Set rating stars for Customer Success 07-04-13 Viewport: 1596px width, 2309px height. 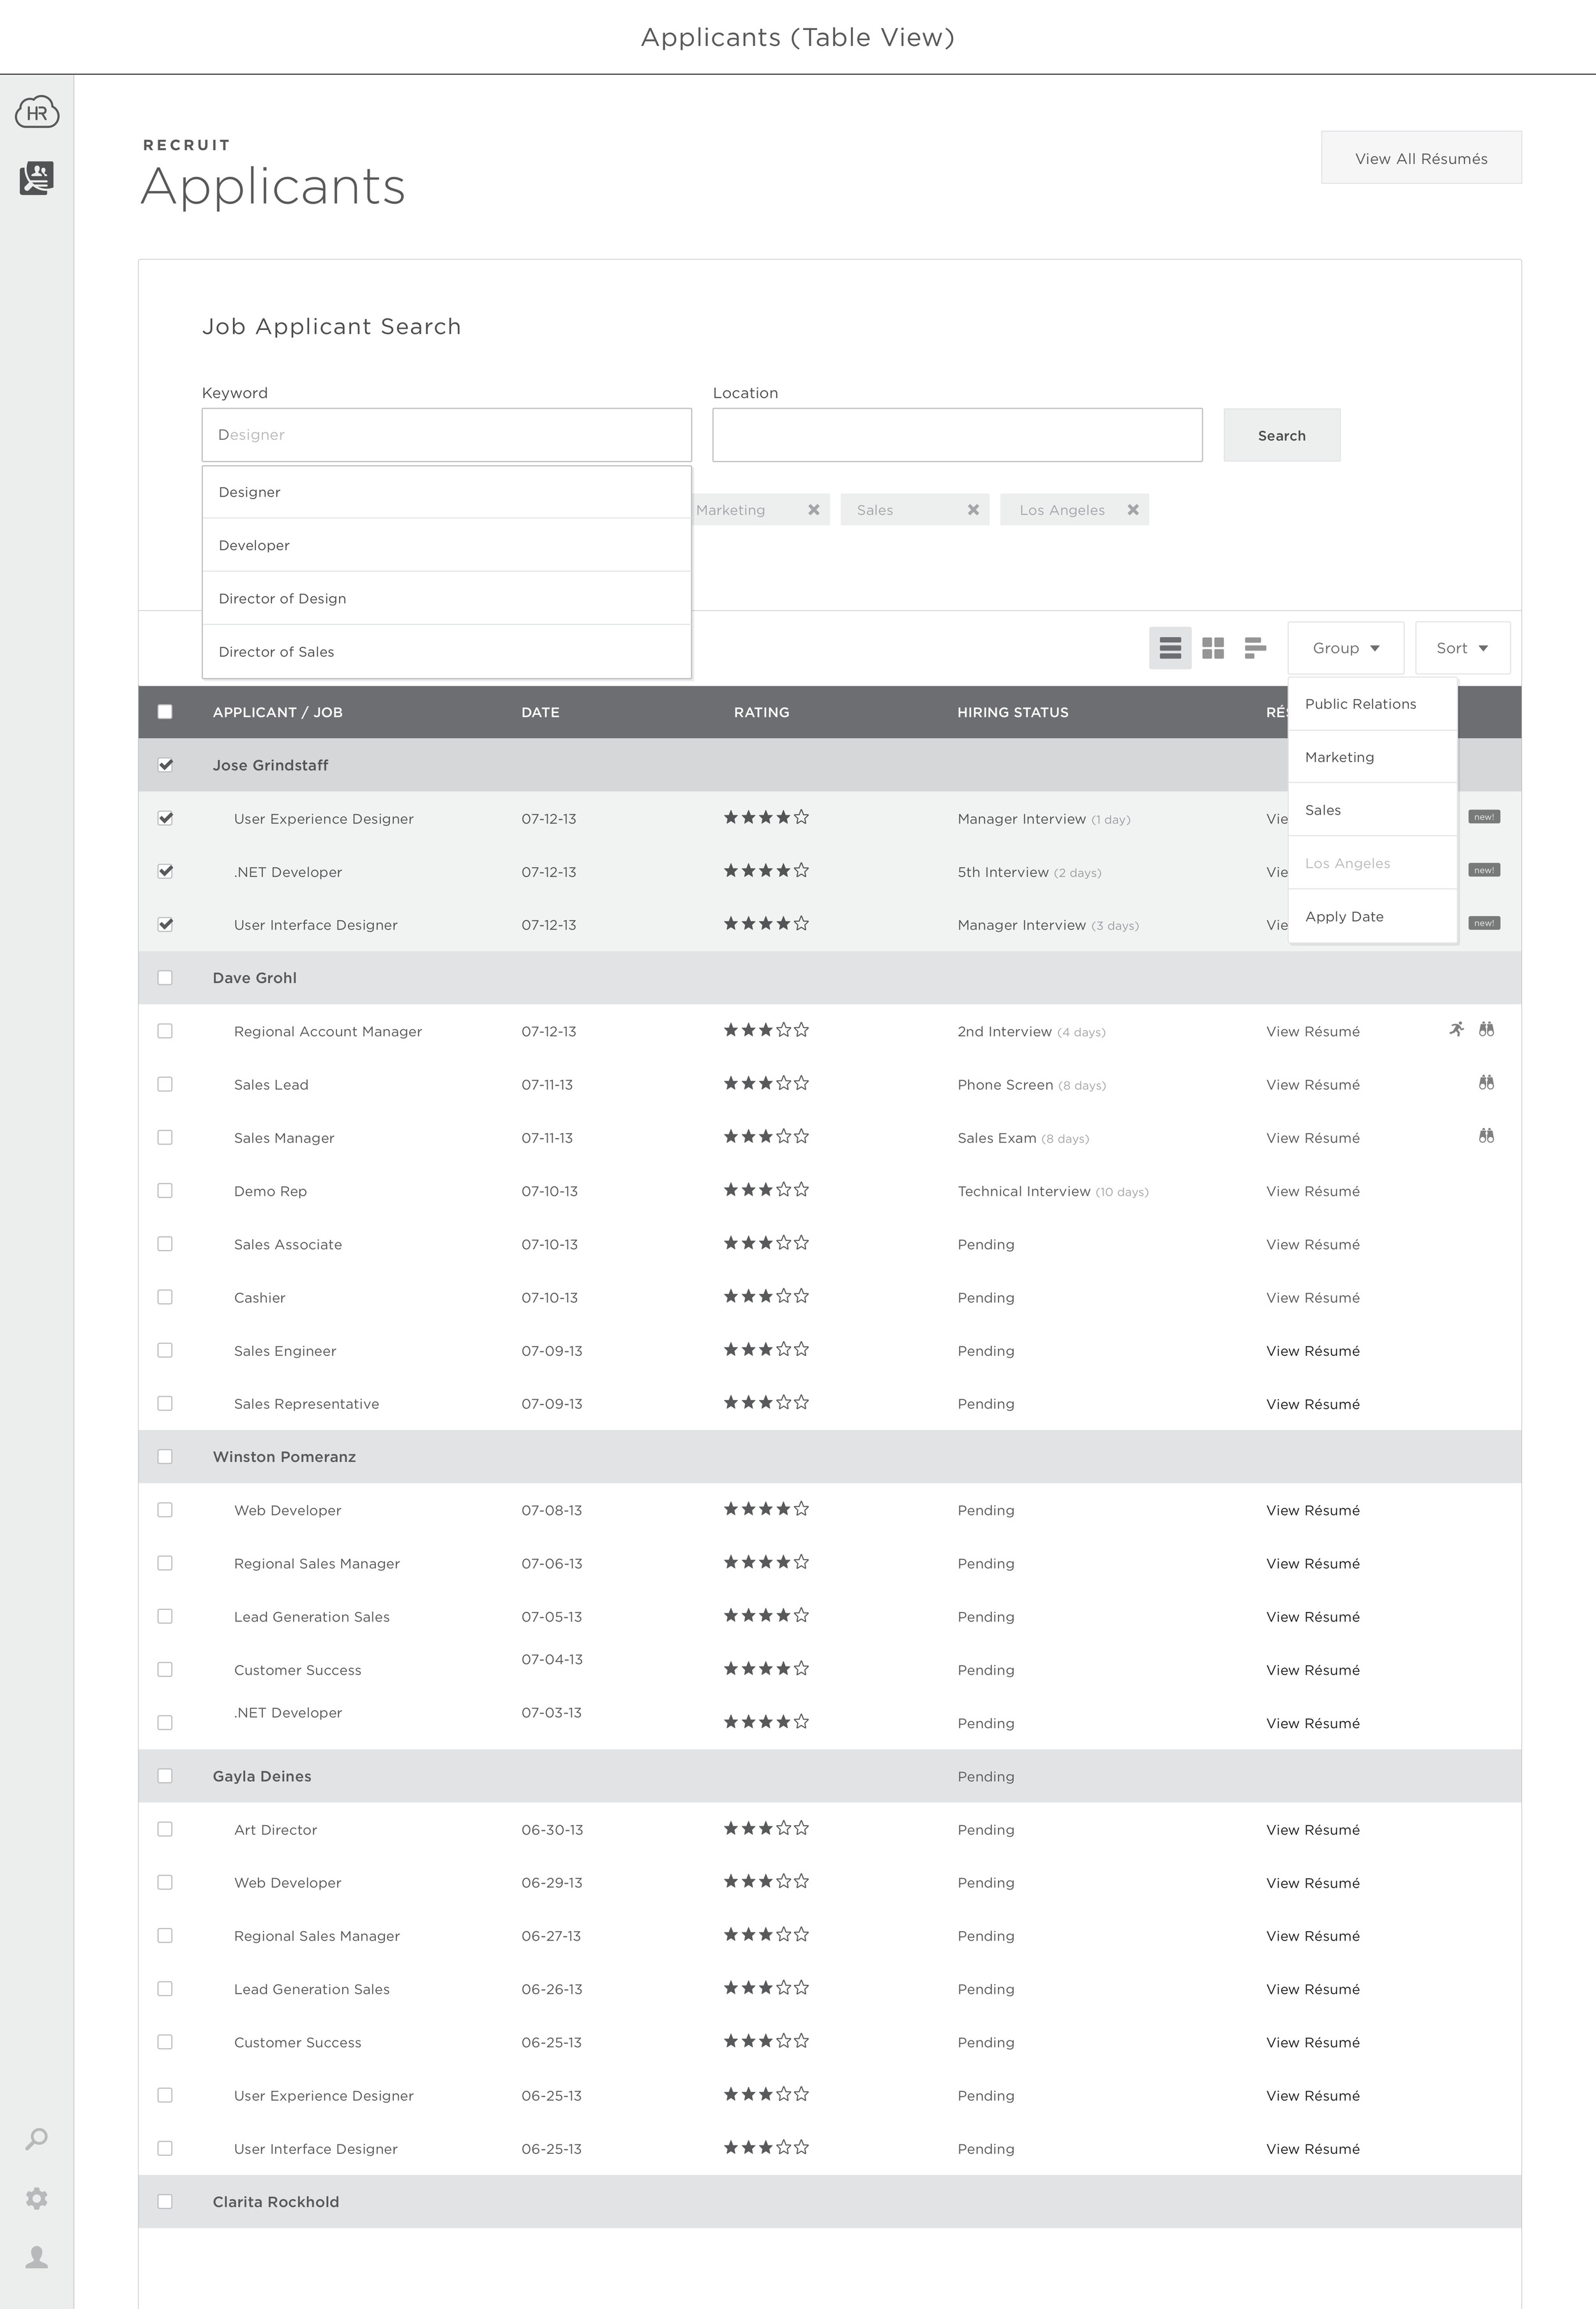pyautogui.click(x=766, y=1668)
